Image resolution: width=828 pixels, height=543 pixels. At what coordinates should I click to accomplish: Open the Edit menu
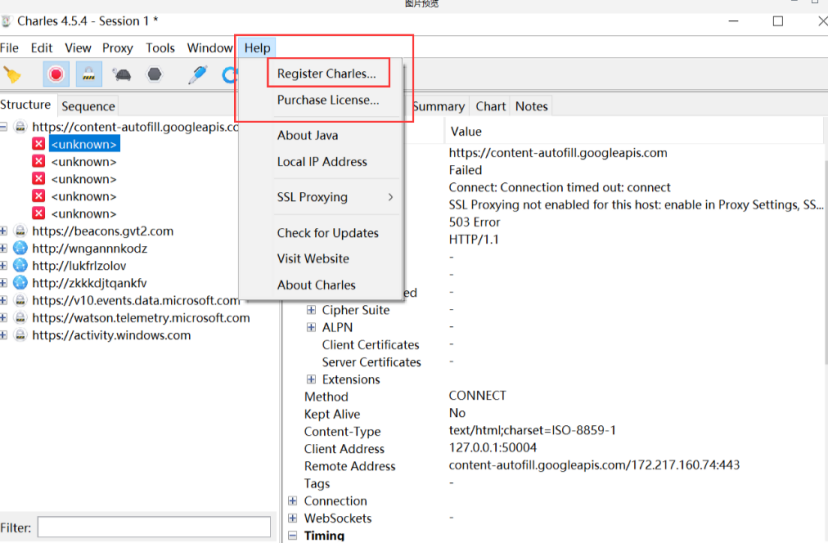click(41, 48)
